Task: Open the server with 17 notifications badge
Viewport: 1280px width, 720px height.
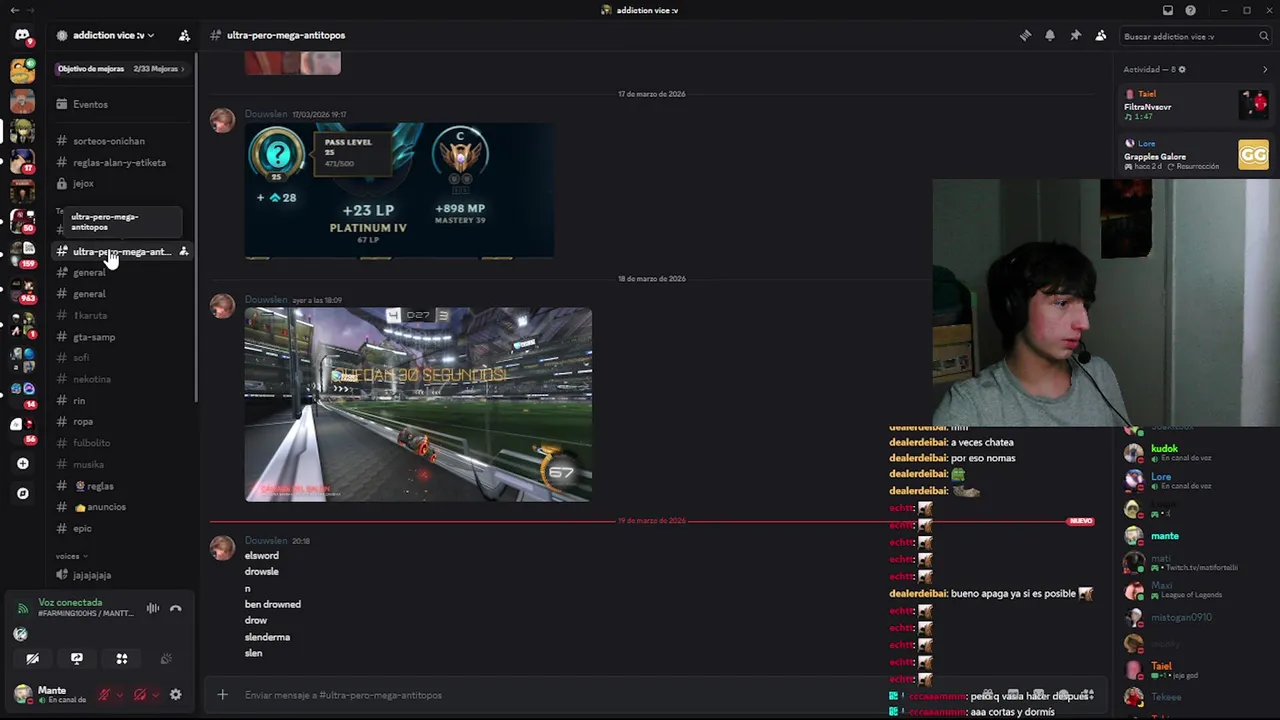Action: [x=22, y=160]
